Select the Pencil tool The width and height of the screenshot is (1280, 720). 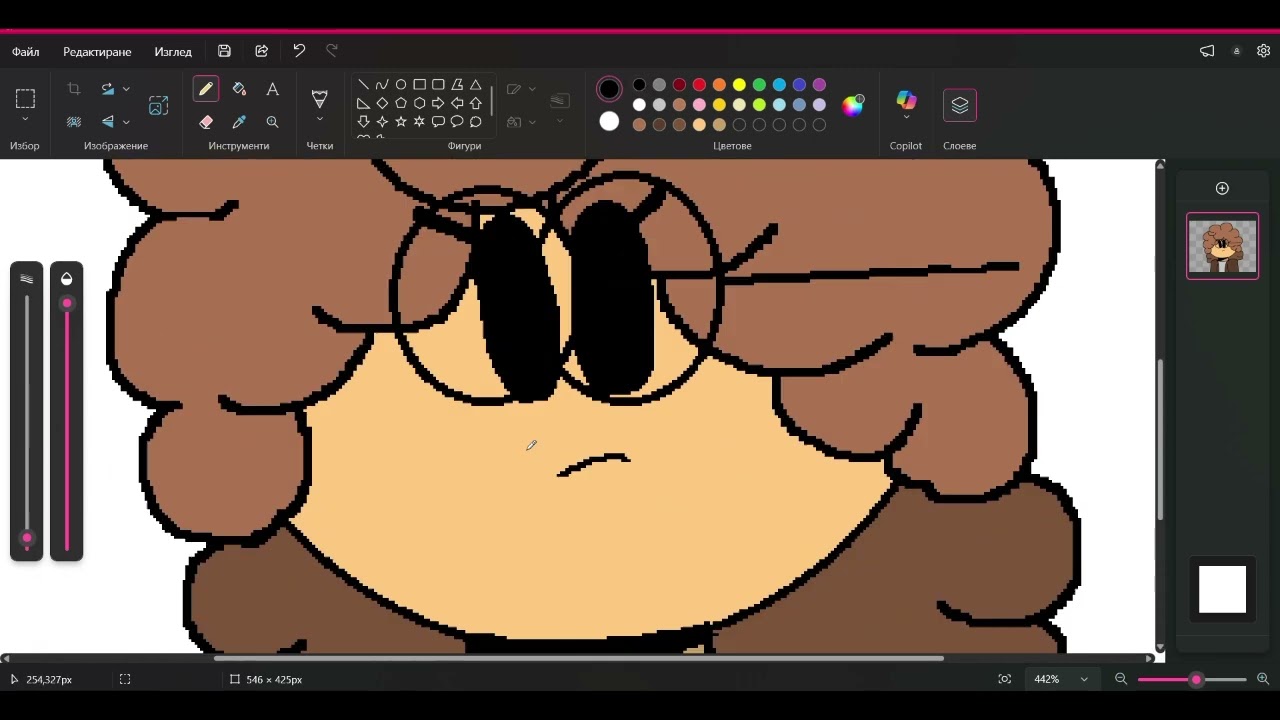[206, 89]
